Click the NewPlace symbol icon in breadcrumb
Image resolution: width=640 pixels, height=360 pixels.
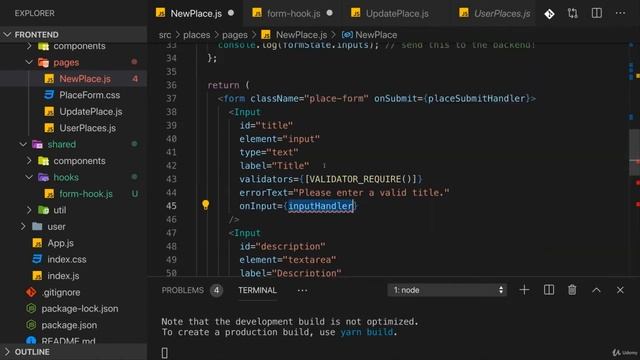[x=347, y=35]
